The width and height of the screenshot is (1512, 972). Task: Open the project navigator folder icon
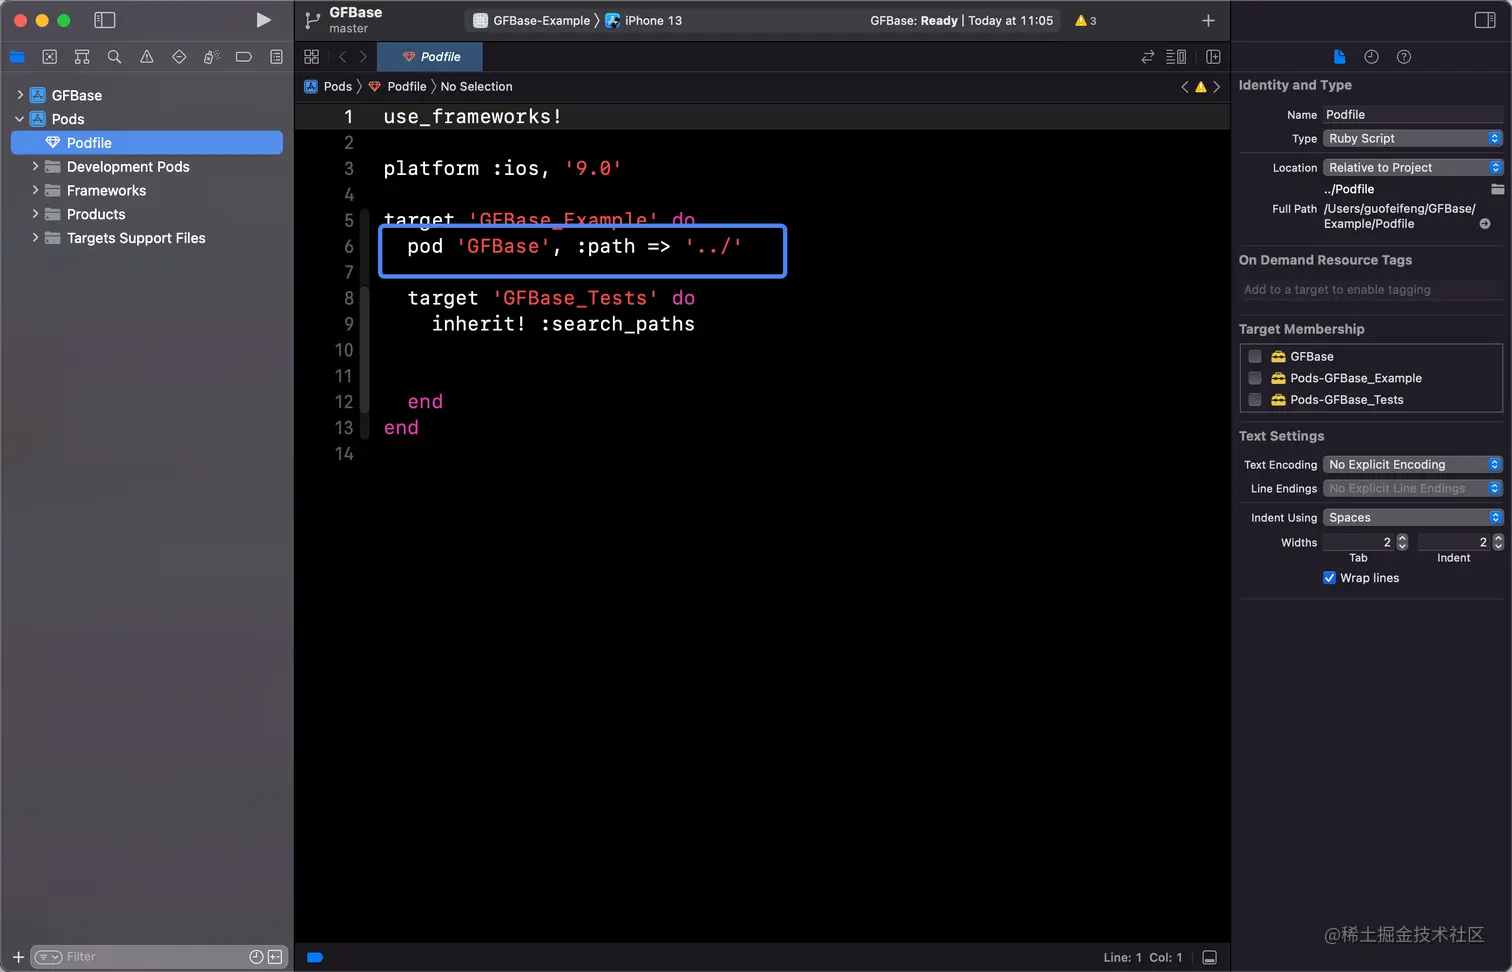coord(17,57)
